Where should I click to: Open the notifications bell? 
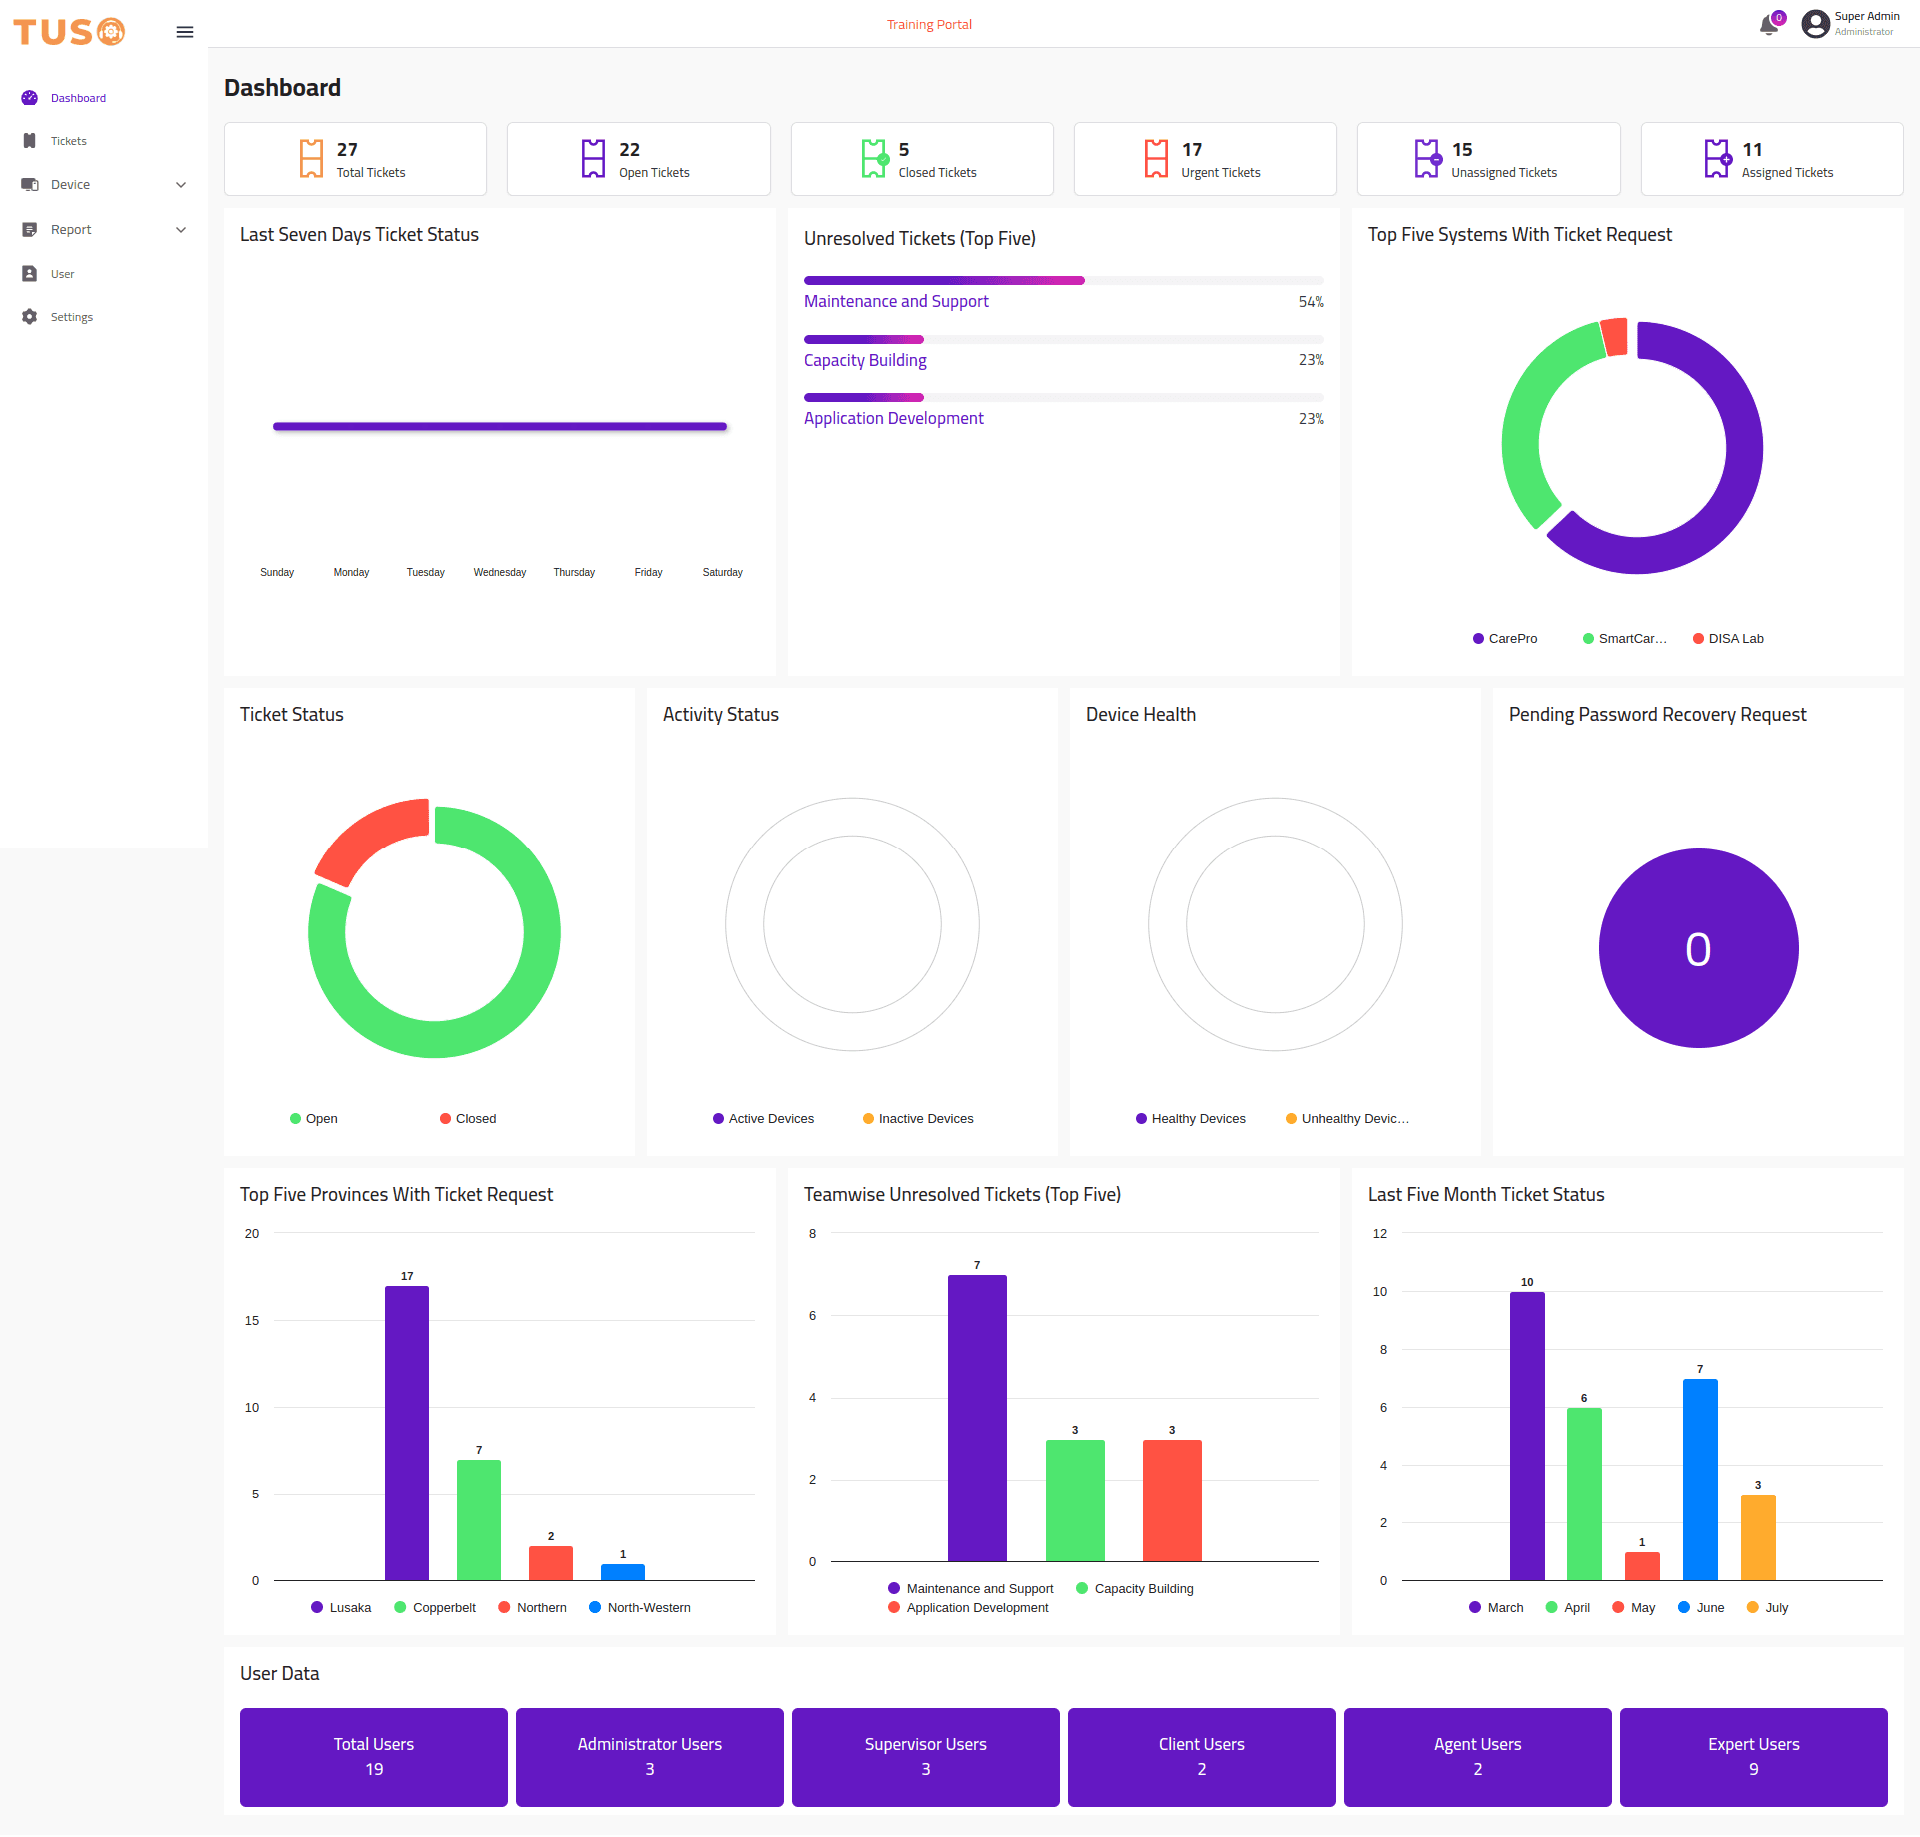(x=1769, y=25)
